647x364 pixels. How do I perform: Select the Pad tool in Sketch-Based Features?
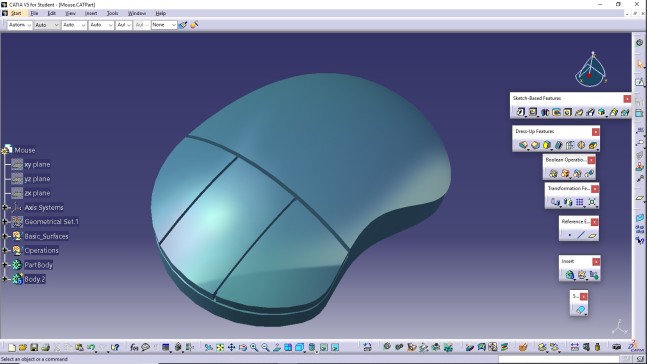coord(521,112)
